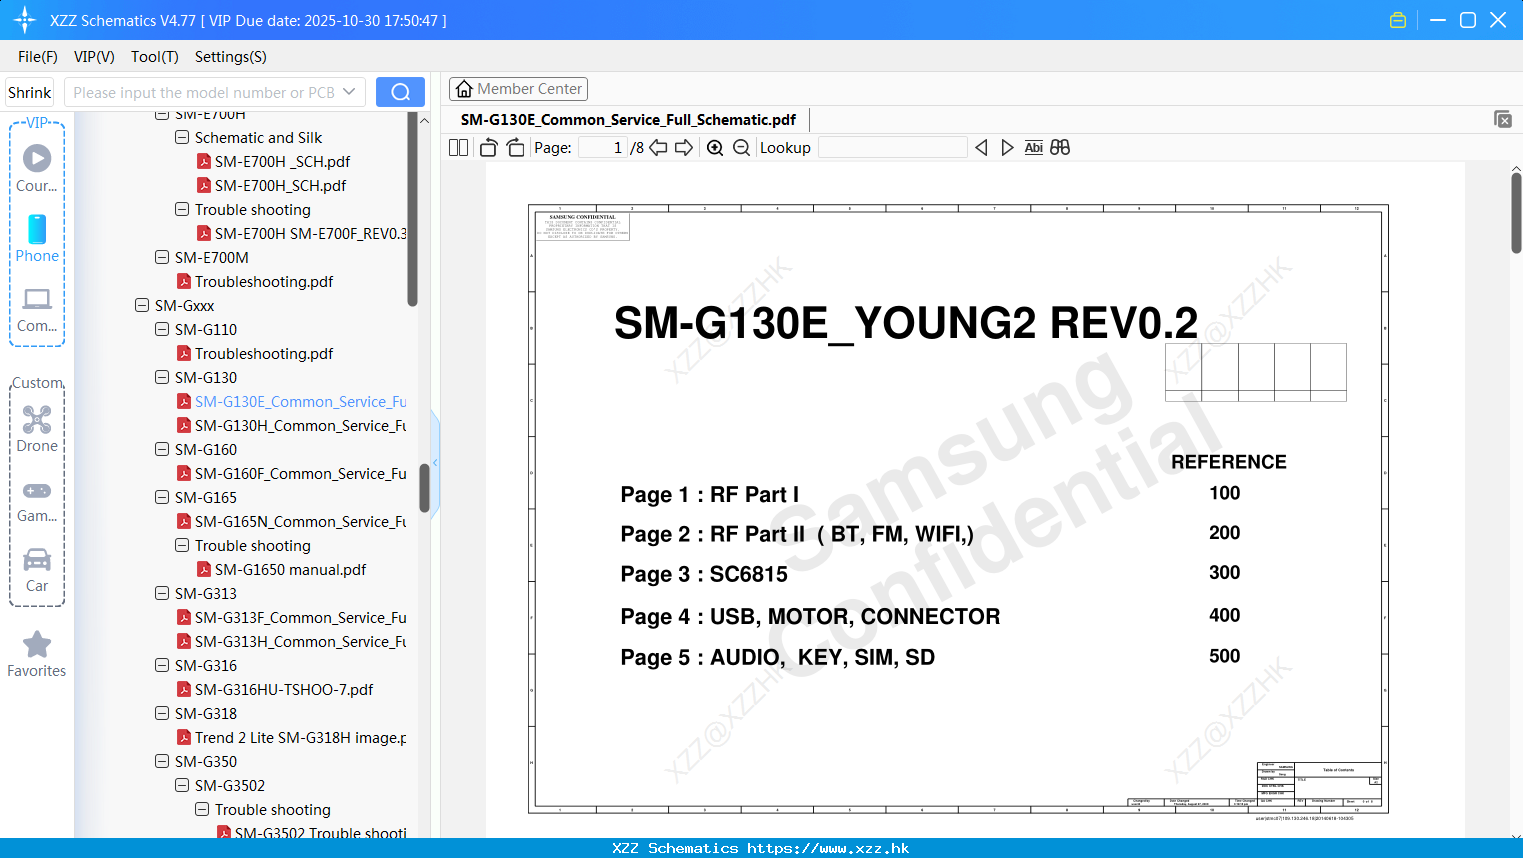Open the VIP(V) menu
This screenshot has height=858, width=1523.
94,56
